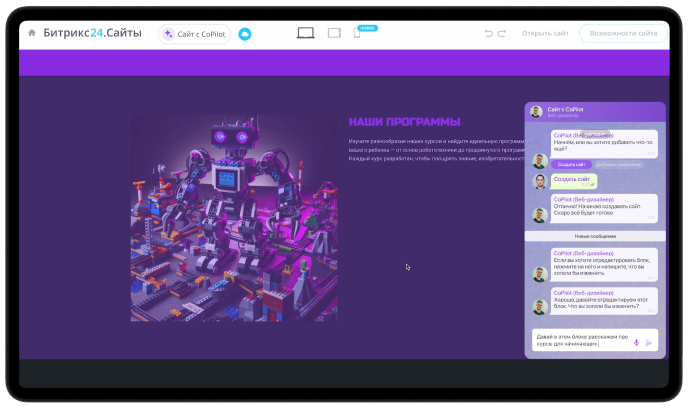Send the chat message with arrow icon
This screenshot has height=409, width=688.
pyautogui.click(x=649, y=342)
